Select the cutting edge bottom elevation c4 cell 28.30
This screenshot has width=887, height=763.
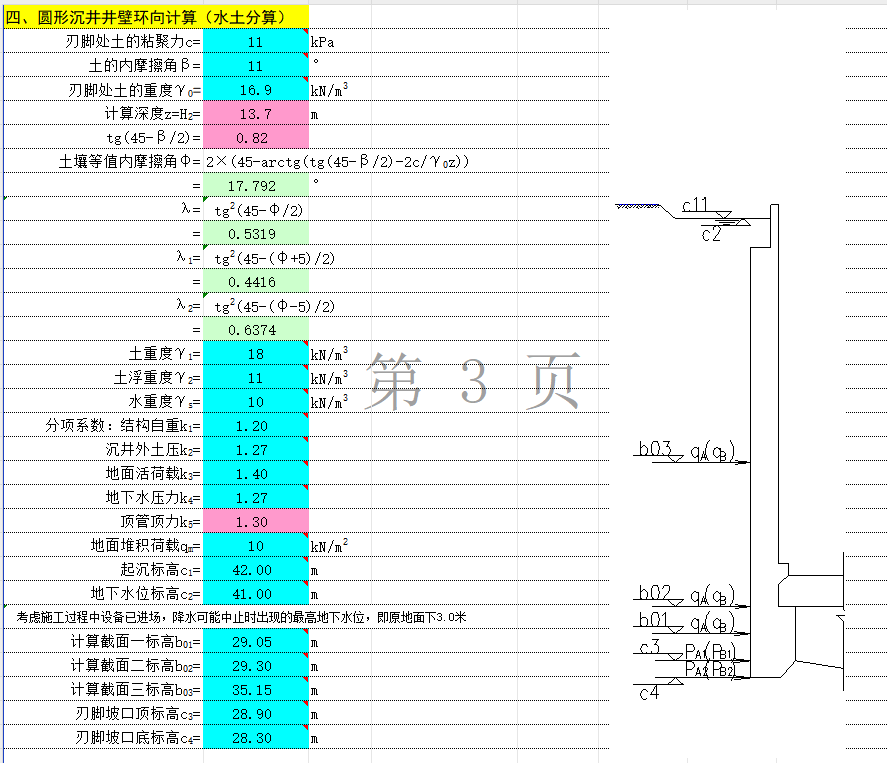click(256, 738)
